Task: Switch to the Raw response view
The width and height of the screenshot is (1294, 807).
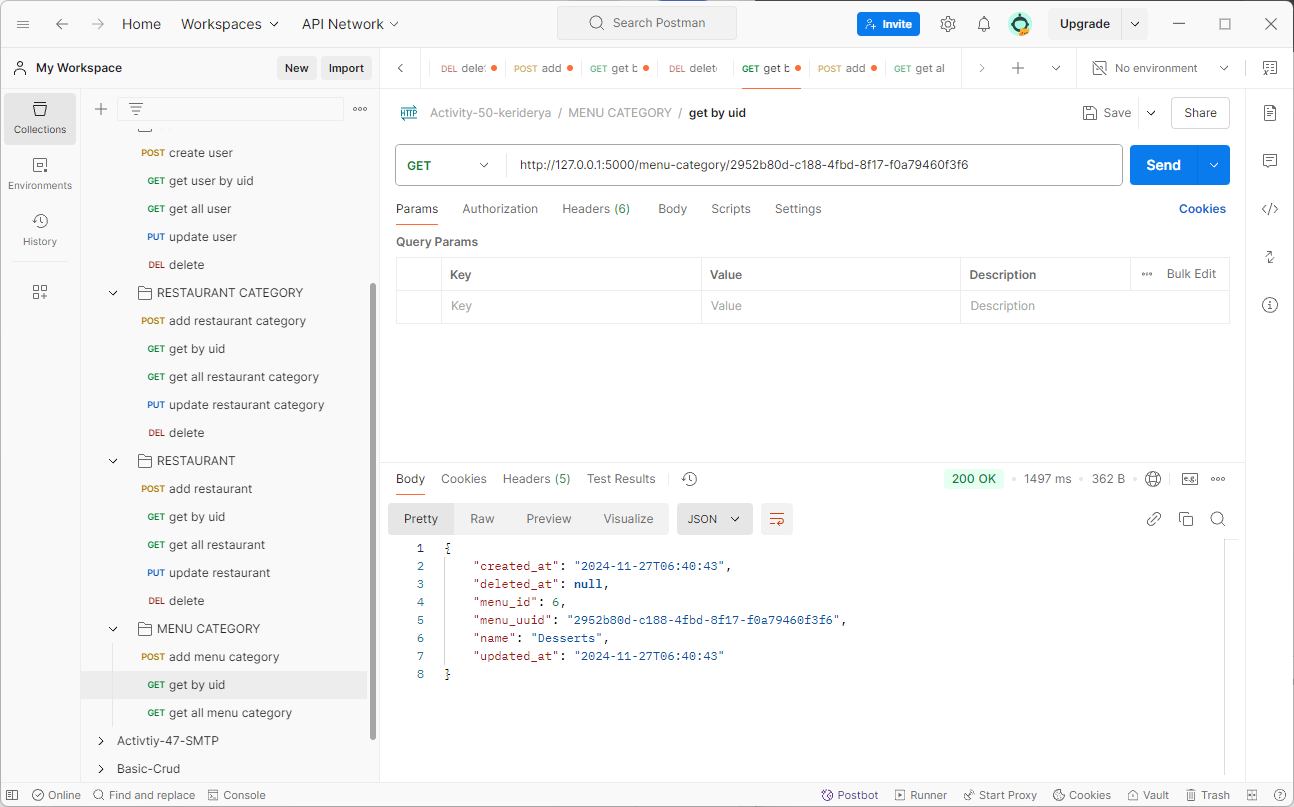Action: pos(482,519)
